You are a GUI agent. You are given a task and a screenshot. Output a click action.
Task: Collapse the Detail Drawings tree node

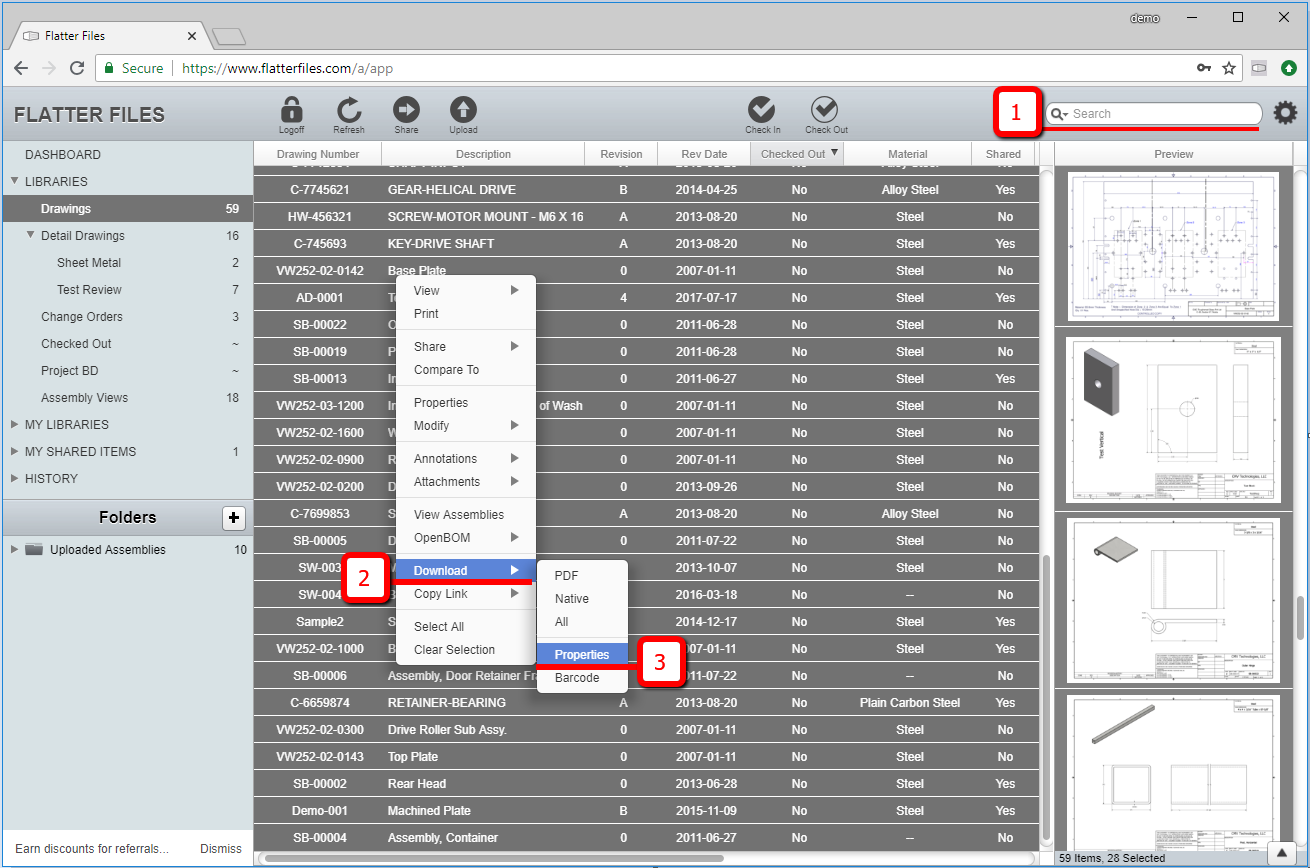(x=31, y=236)
